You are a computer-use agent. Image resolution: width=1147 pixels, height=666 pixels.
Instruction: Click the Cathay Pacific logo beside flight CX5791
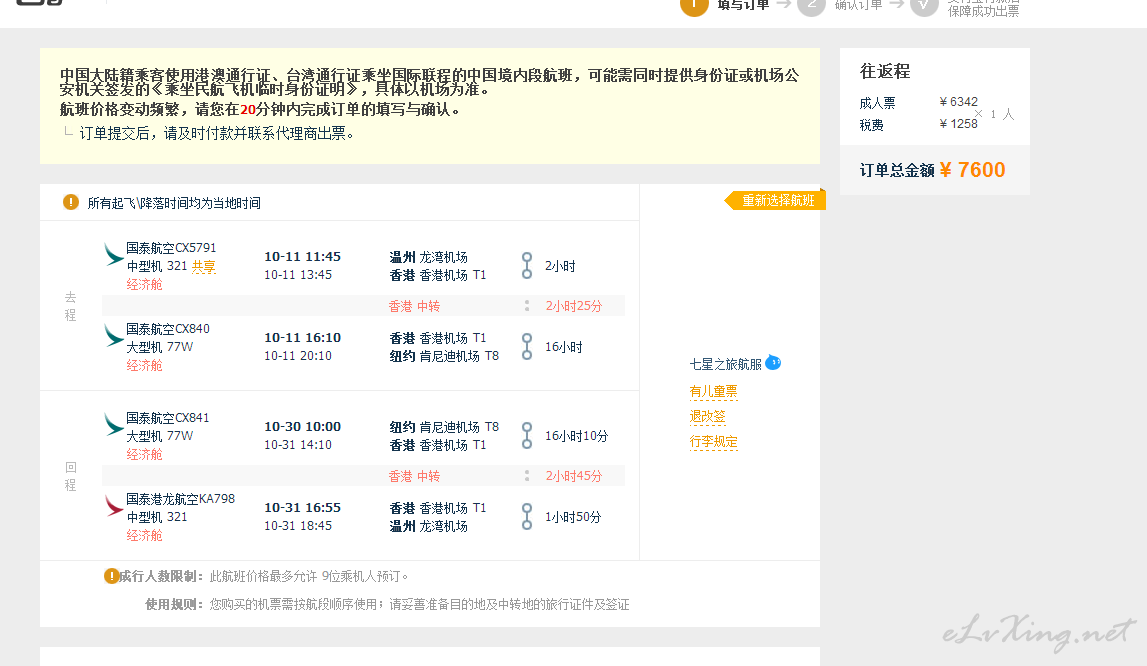pyautogui.click(x=113, y=255)
